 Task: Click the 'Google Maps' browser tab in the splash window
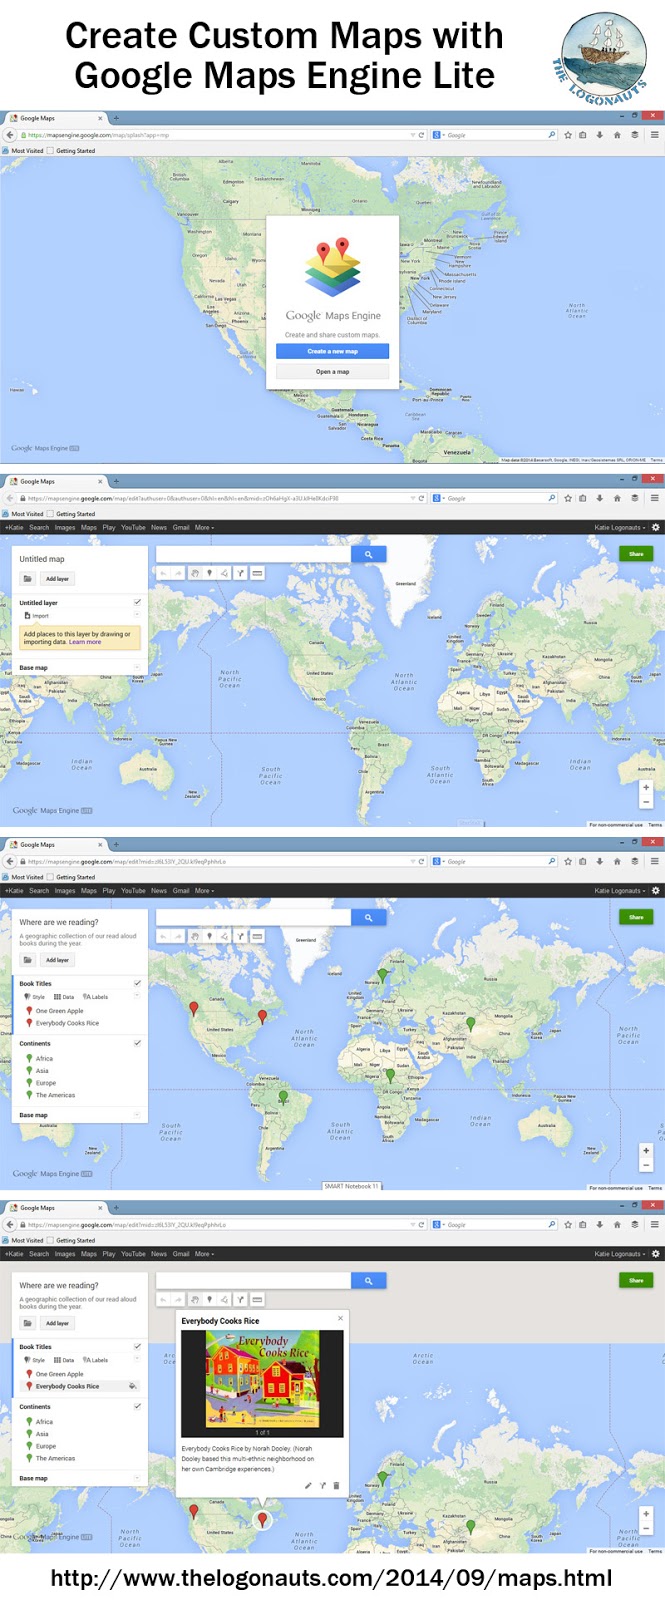pyautogui.click(x=55, y=118)
